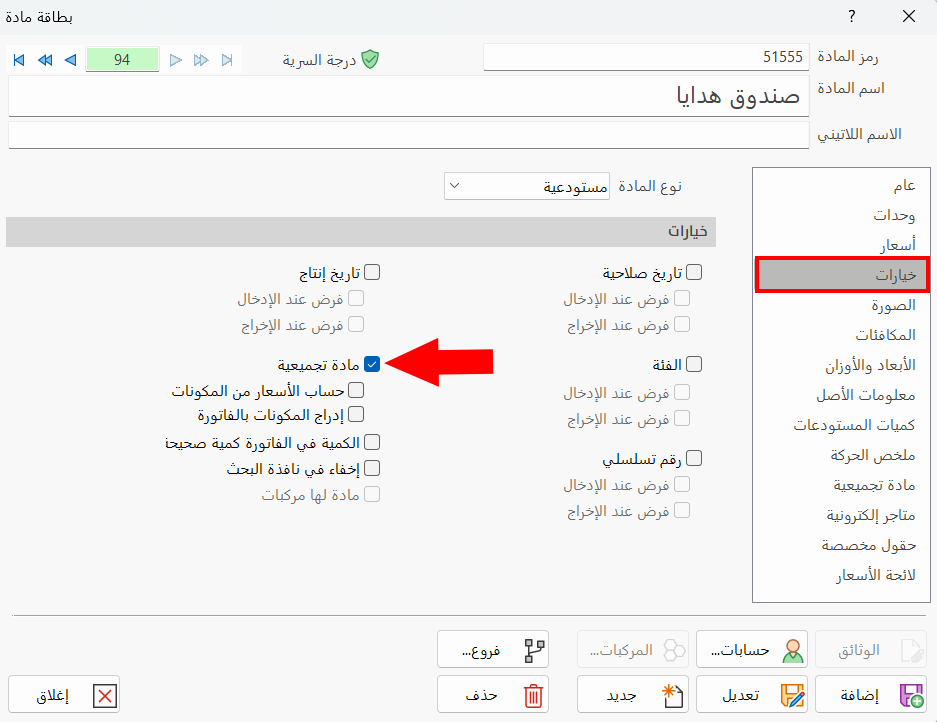Go to first record navigation icon

click(x=19, y=60)
